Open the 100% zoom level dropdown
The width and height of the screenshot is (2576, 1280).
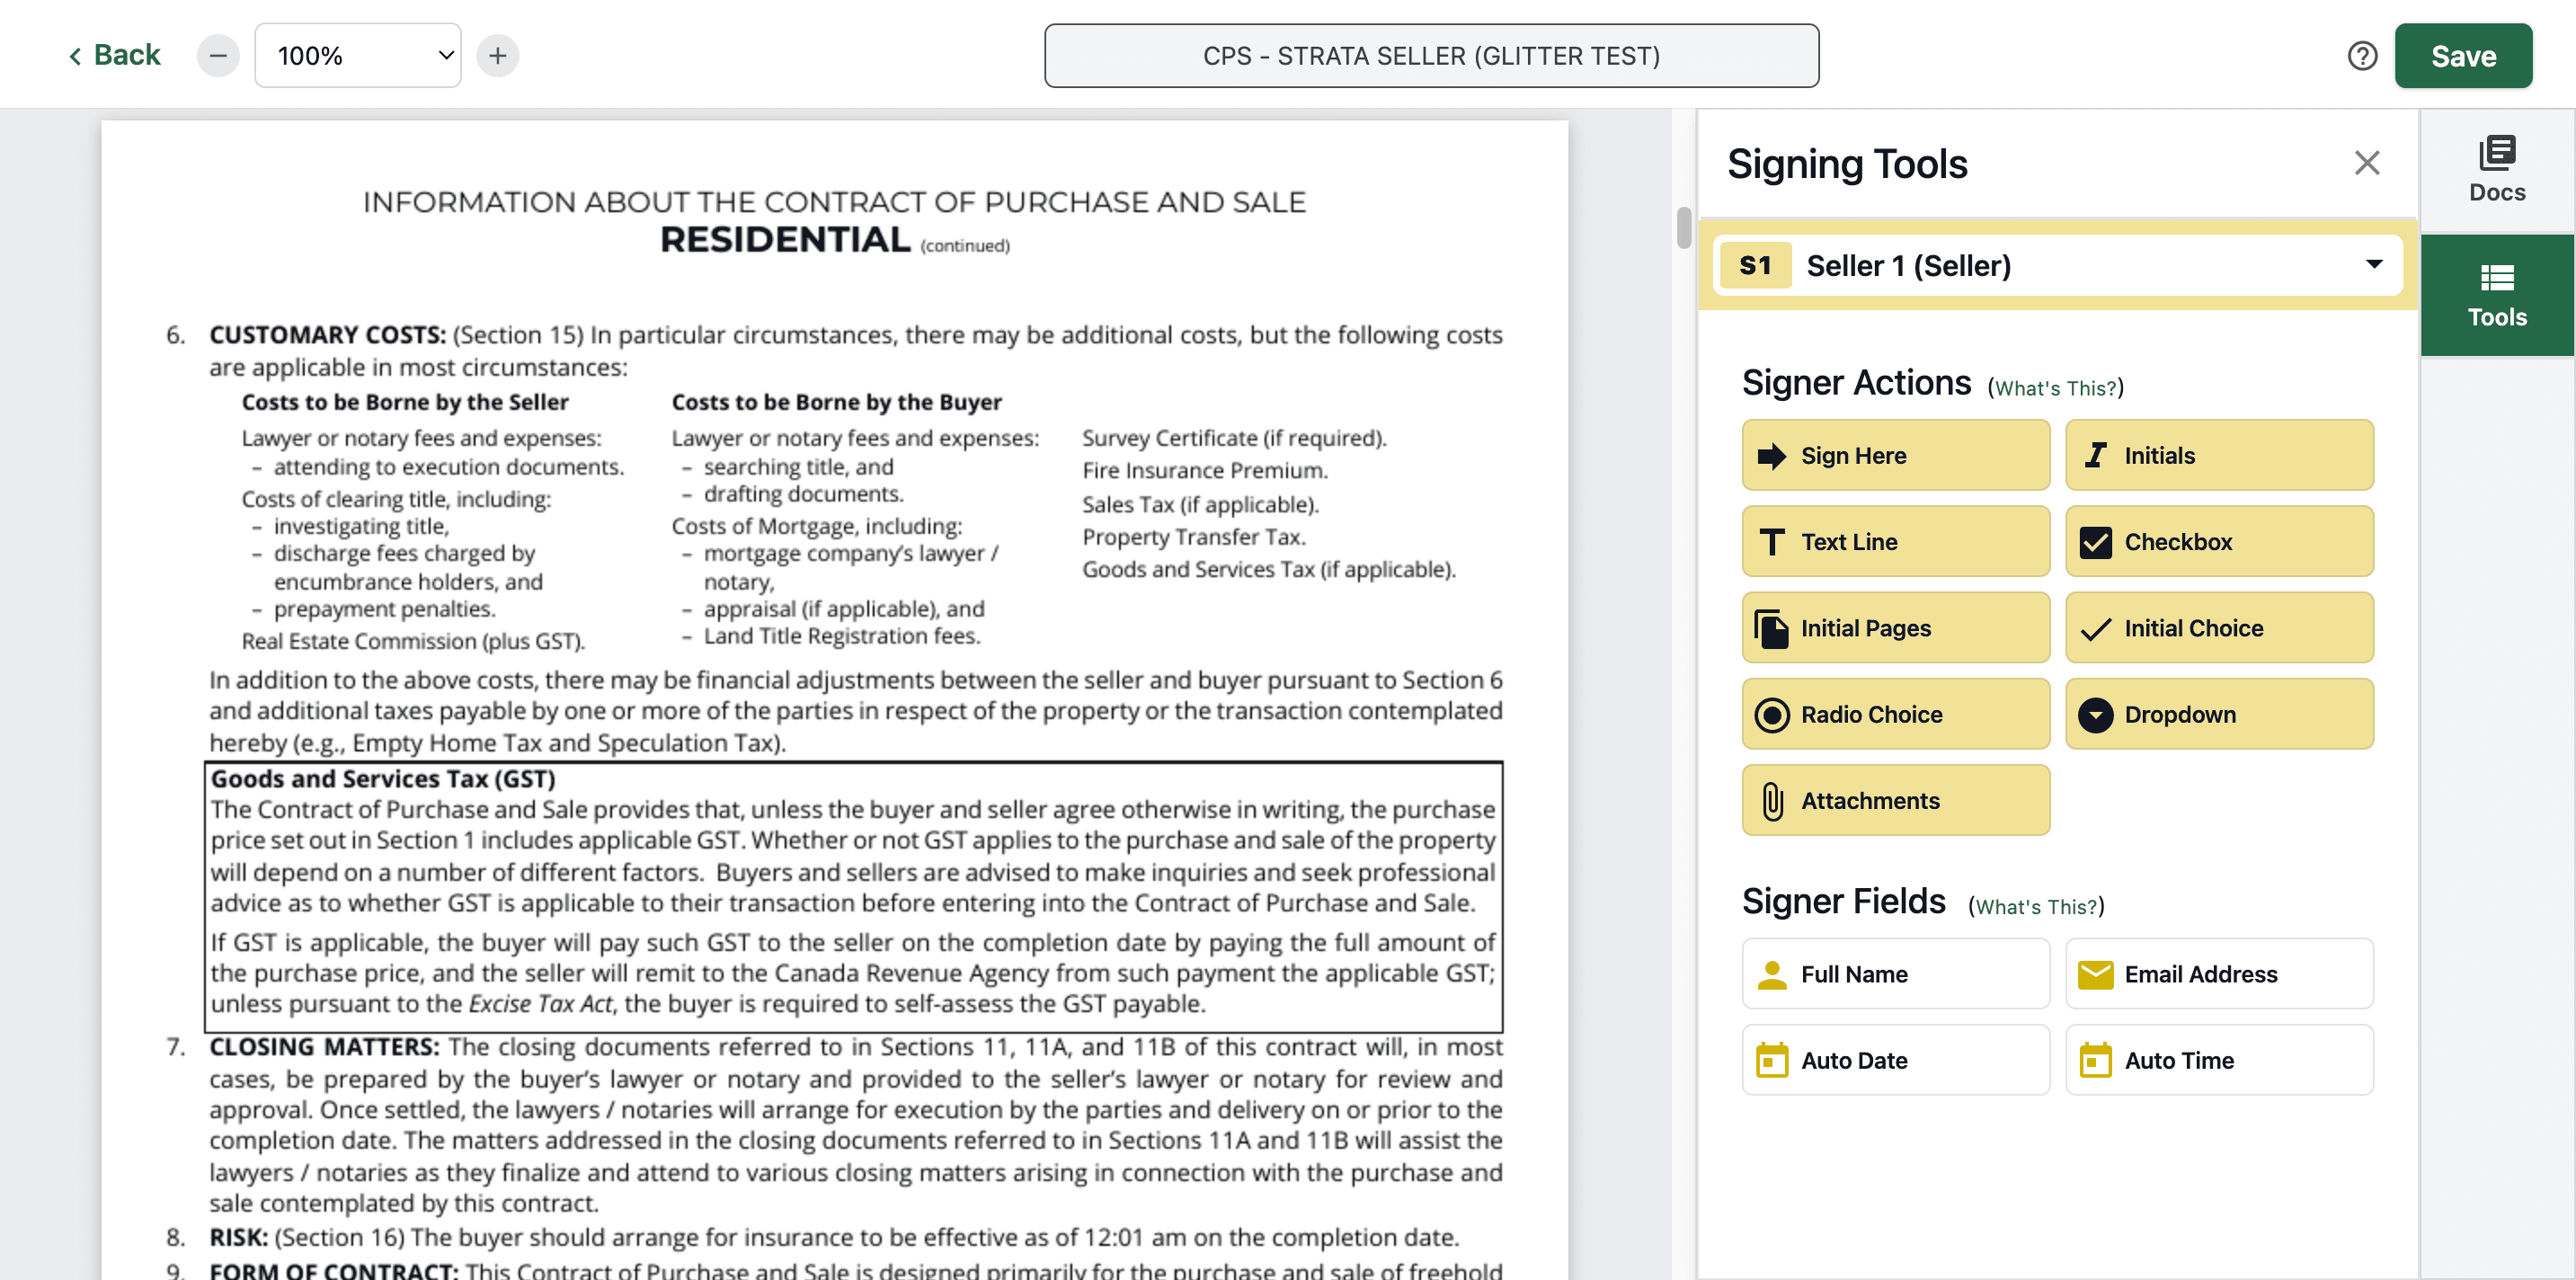(x=358, y=56)
